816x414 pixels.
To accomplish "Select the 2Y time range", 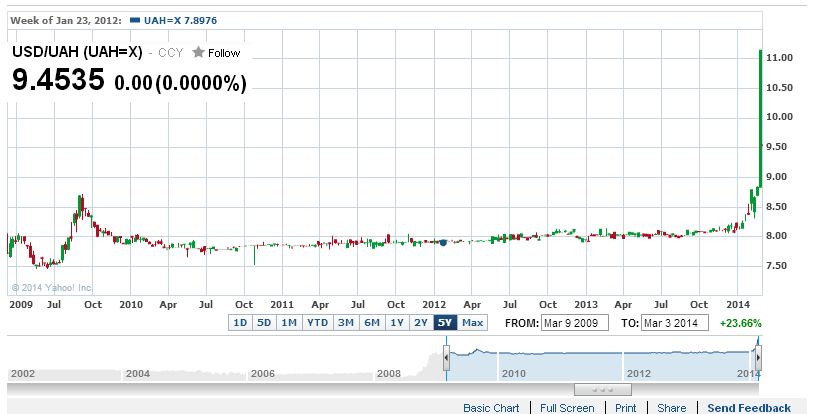I will [x=421, y=322].
